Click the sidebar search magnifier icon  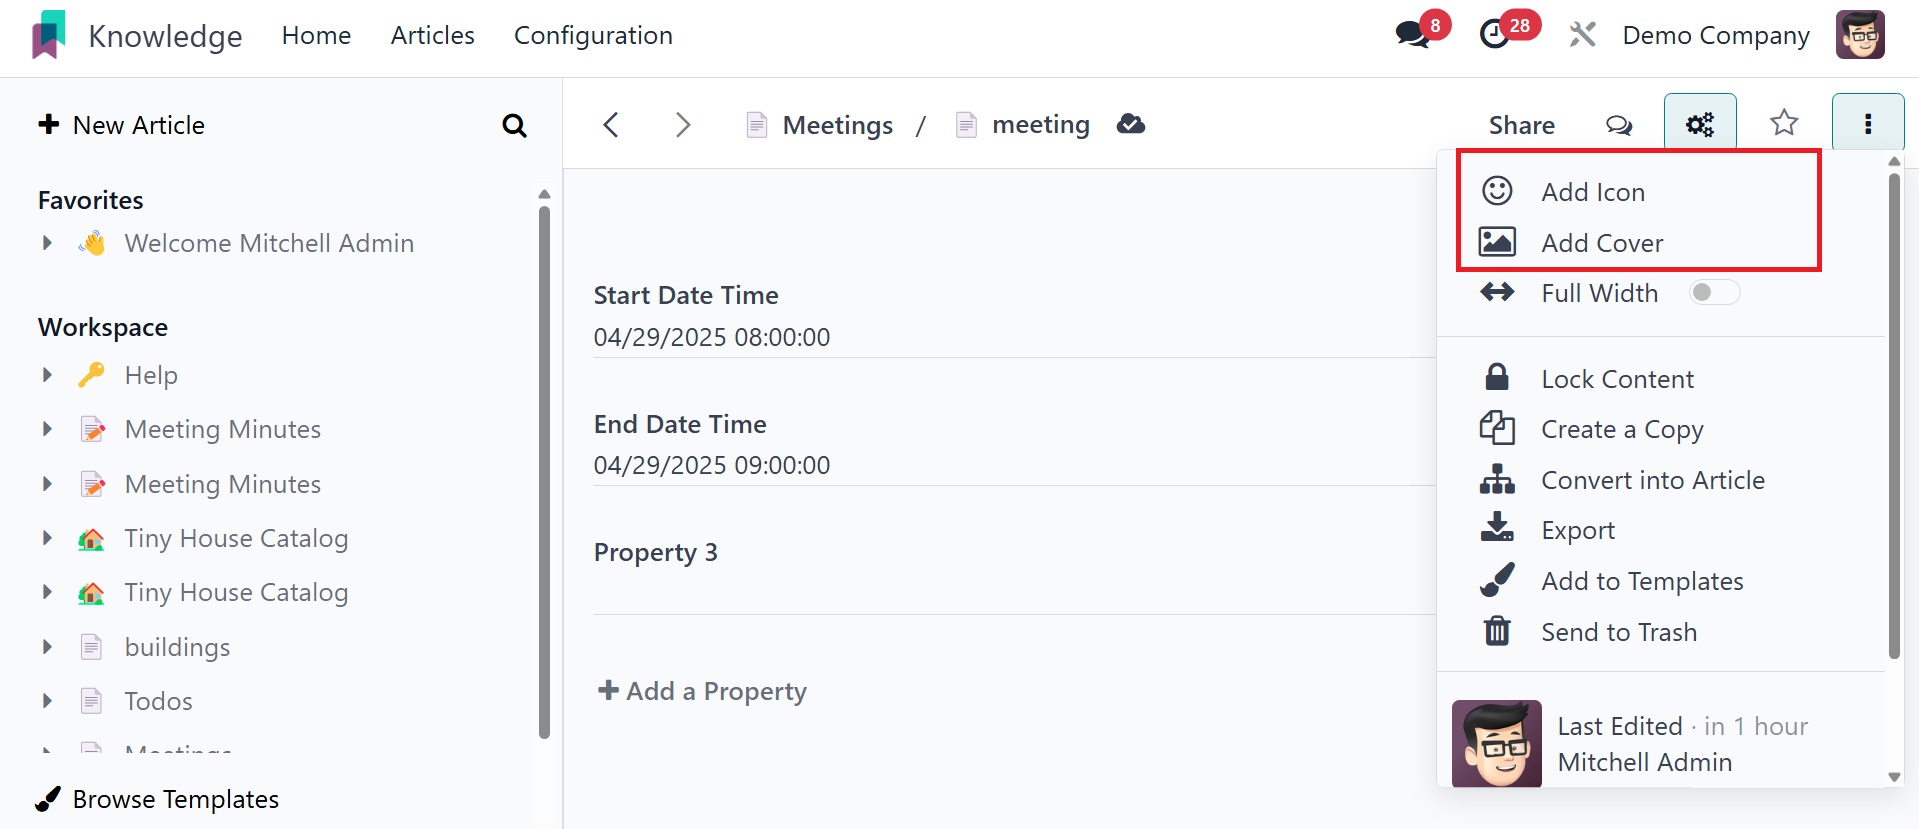tap(514, 126)
